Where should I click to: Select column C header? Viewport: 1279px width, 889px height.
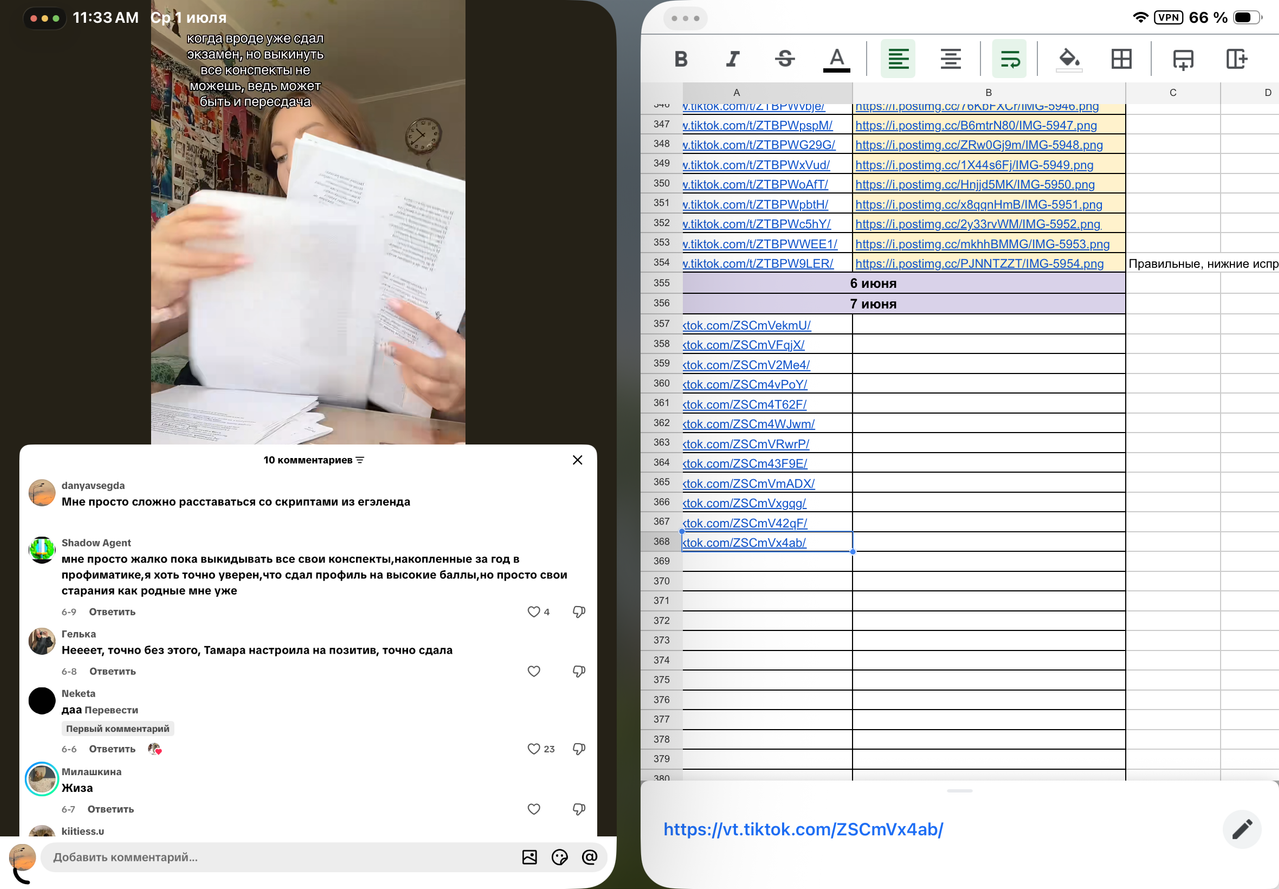pos(1173,93)
